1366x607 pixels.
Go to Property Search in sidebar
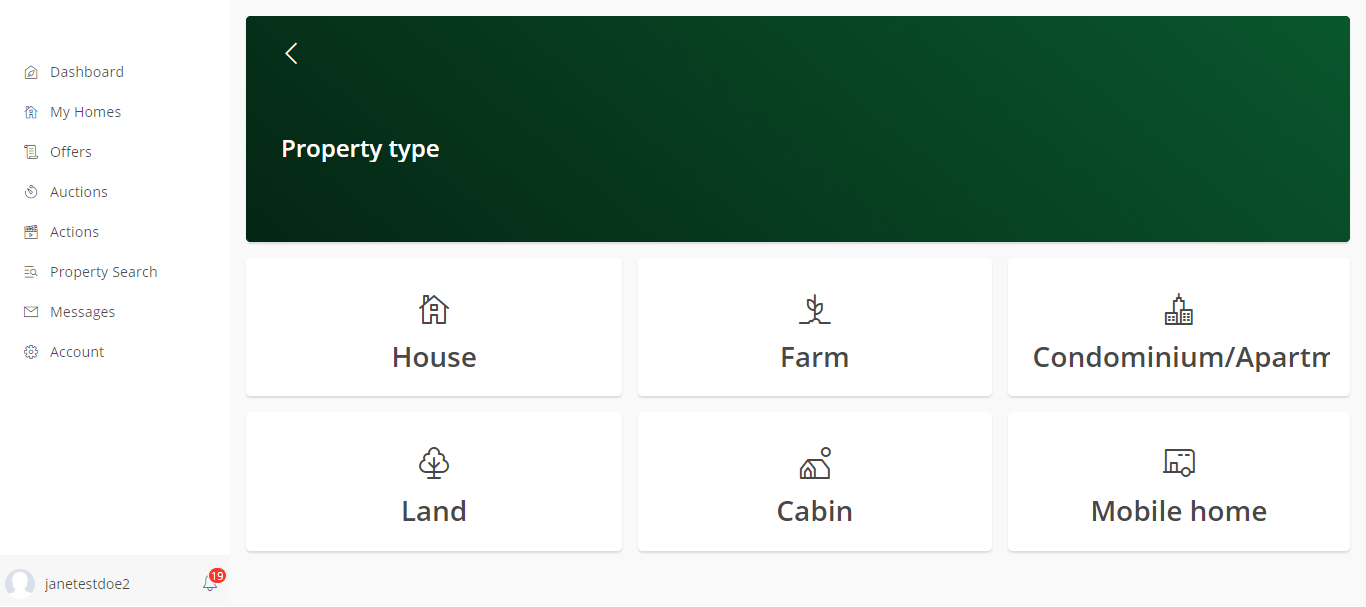104,272
